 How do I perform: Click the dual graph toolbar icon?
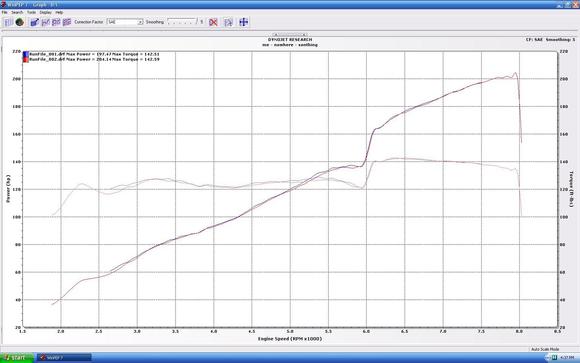click(56, 22)
